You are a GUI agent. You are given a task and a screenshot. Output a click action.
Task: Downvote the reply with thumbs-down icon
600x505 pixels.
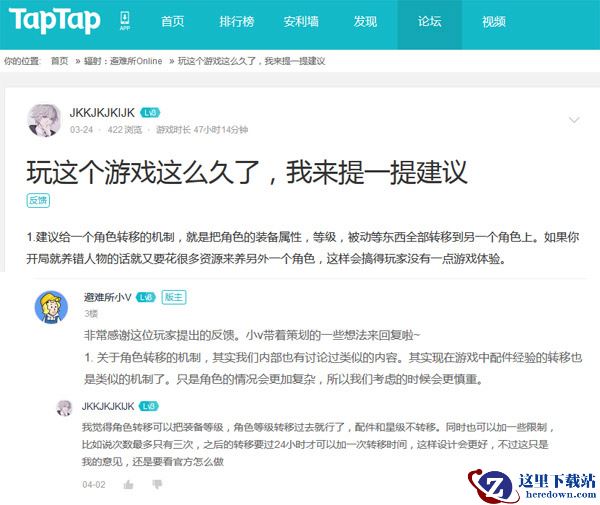[x=157, y=485]
